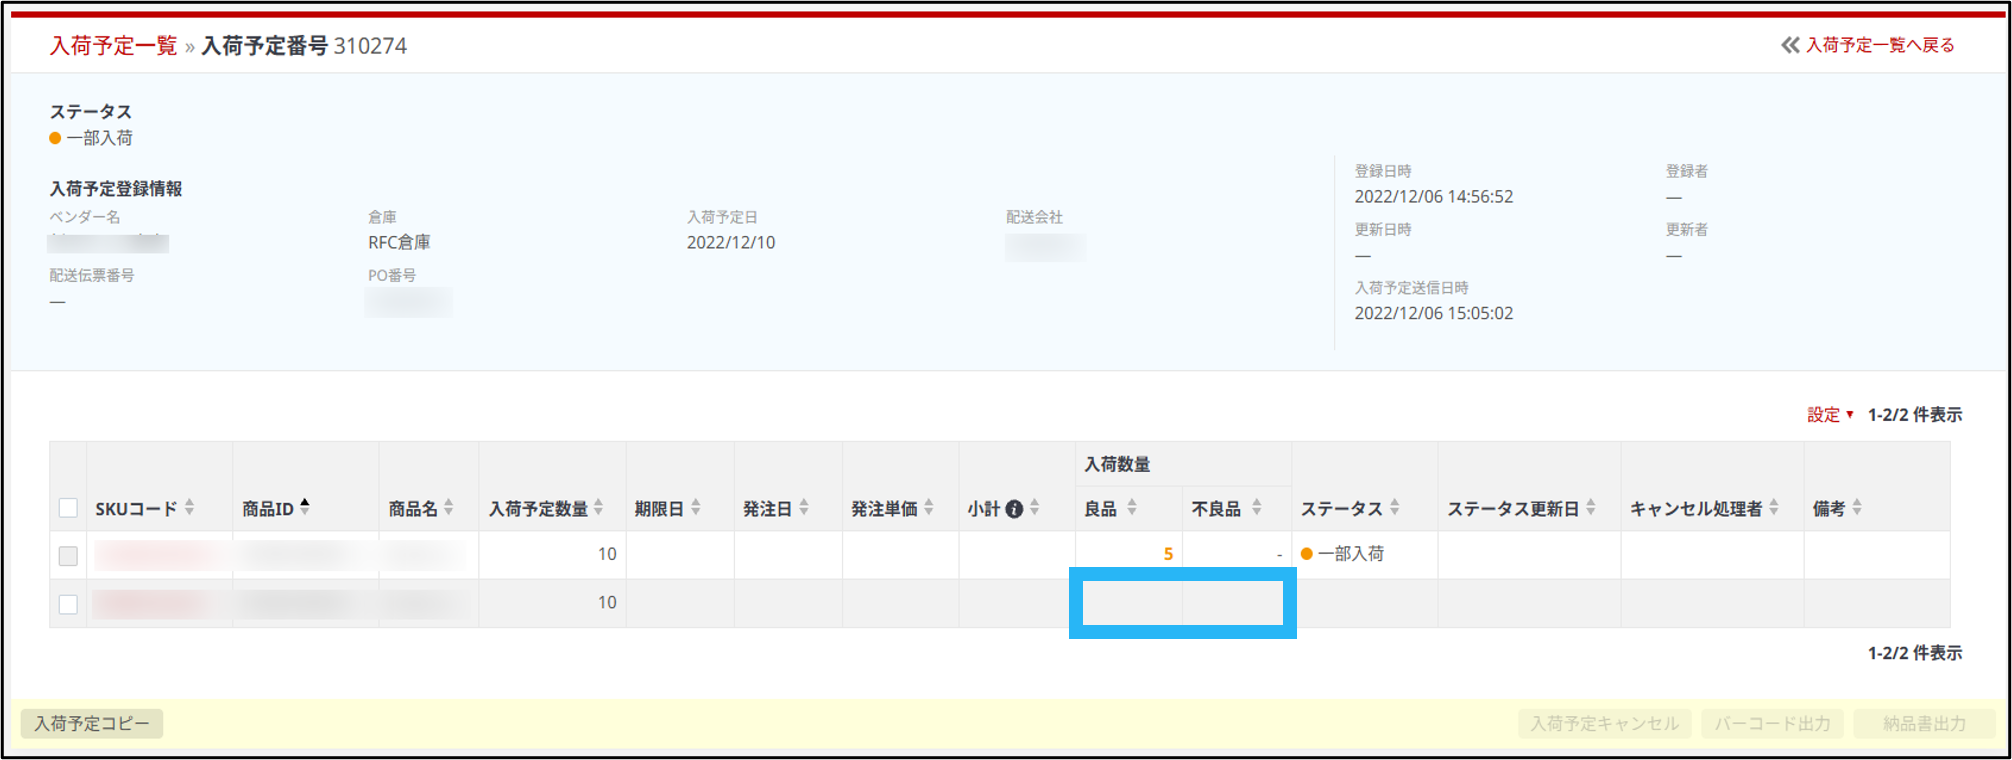Viewport: 2012px width, 760px height.
Task: Open the 設定 dropdown menu
Action: 1829,415
